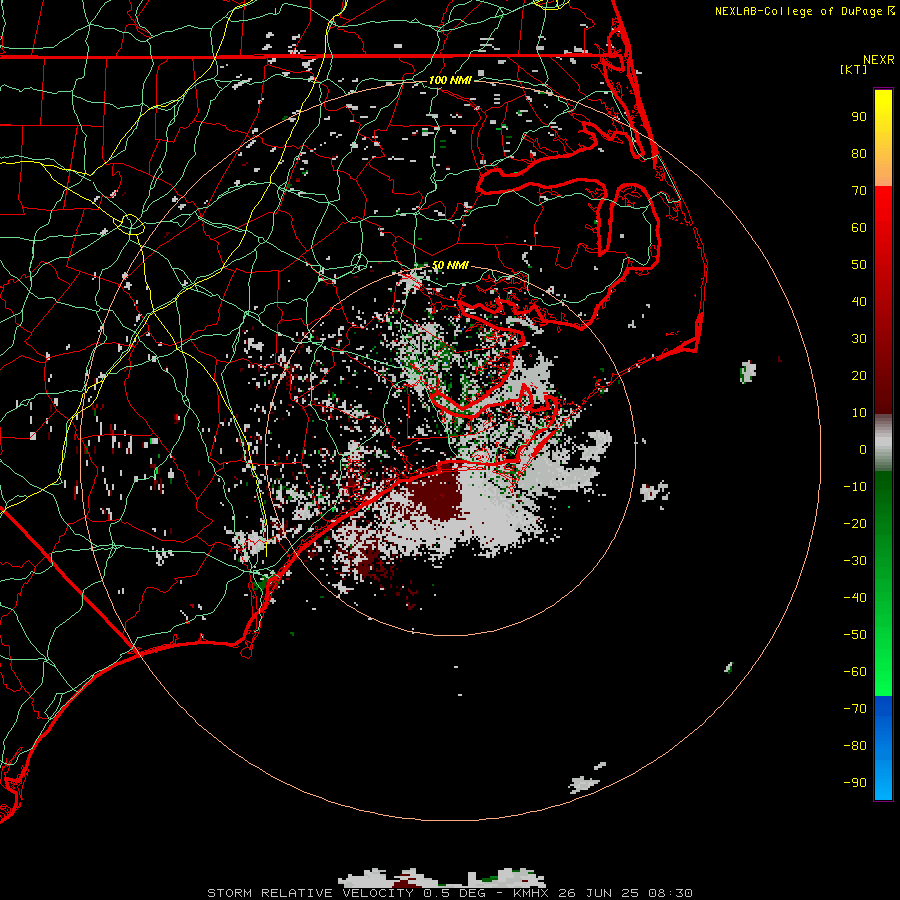
Task: Click the 70 value on the velocity scale
Action: (859, 191)
